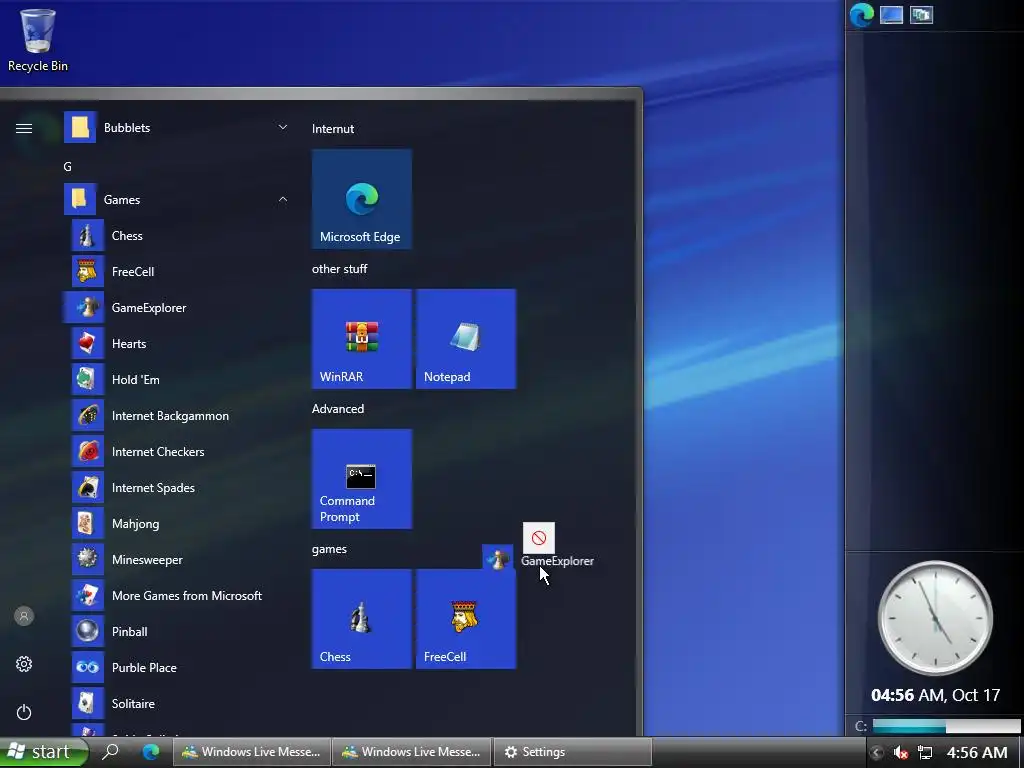The width and height of the screenshot is (1024, 768).
Task: Click the Hold 'Em icon
Action: click(88, 379)
